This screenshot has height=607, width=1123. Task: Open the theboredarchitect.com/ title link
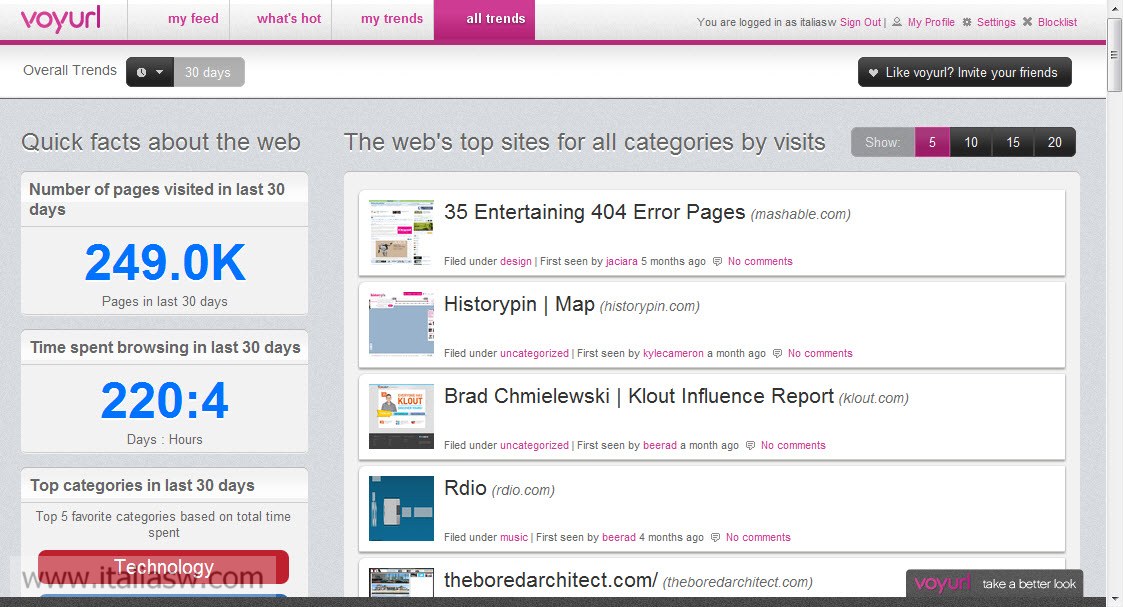(551, 581)
